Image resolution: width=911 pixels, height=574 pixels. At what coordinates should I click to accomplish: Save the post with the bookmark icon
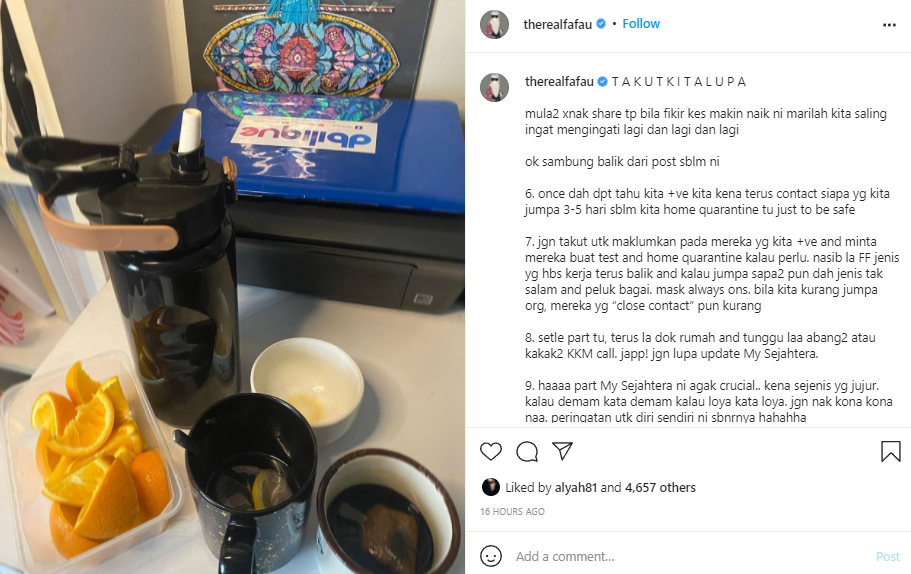pos(890,451)
